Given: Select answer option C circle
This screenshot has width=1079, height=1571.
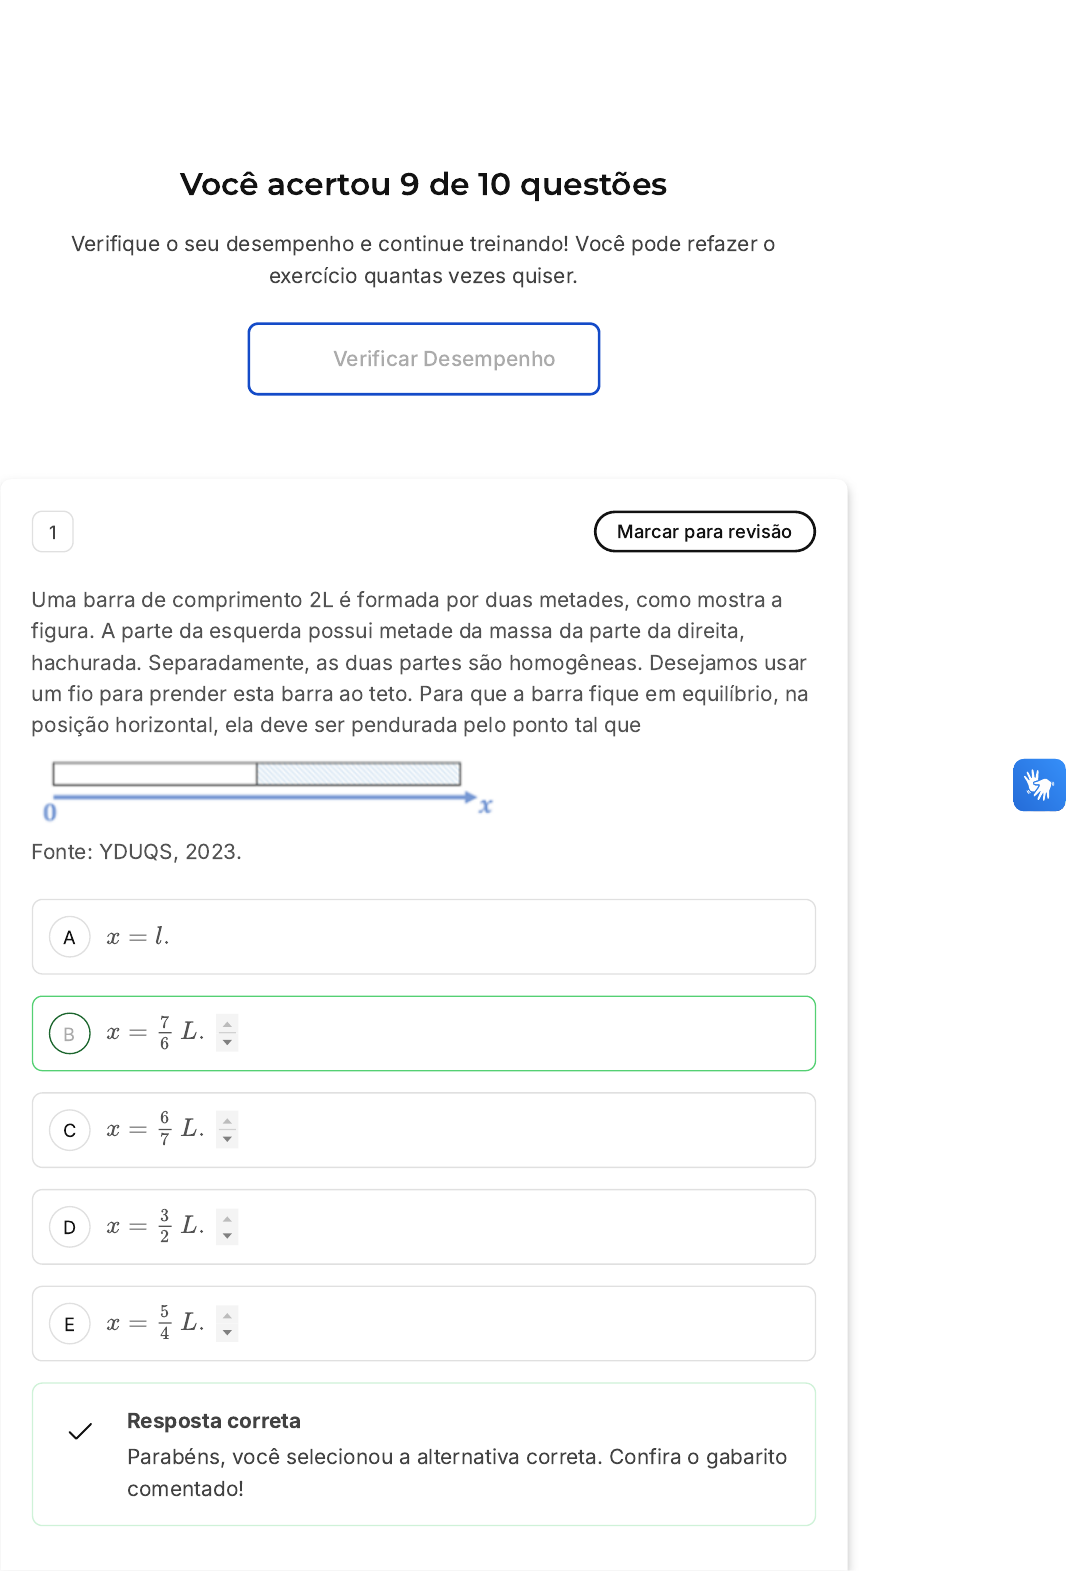Looking at the screenshot, I should point(69,1130).
